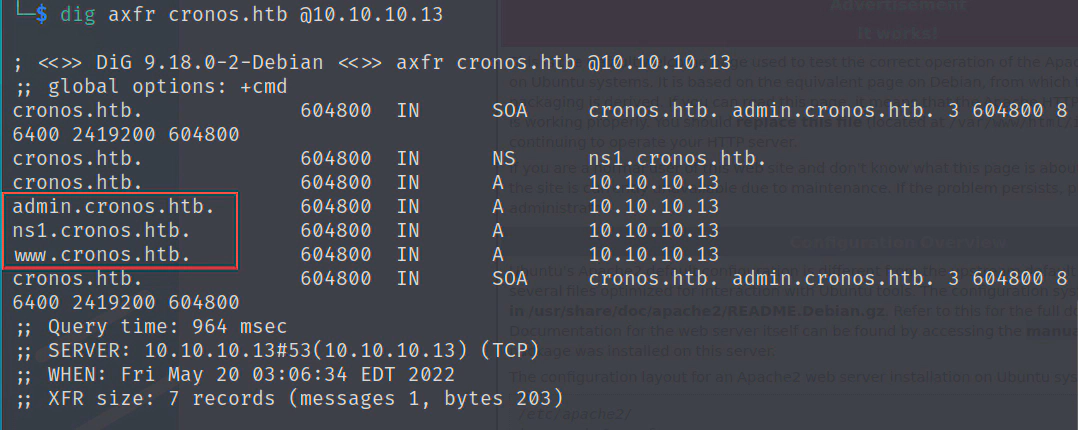The height and width of the screenshot is (430, 1078).
Task: Click the WHEN timestamp line
Action: [x=235, y=374]
